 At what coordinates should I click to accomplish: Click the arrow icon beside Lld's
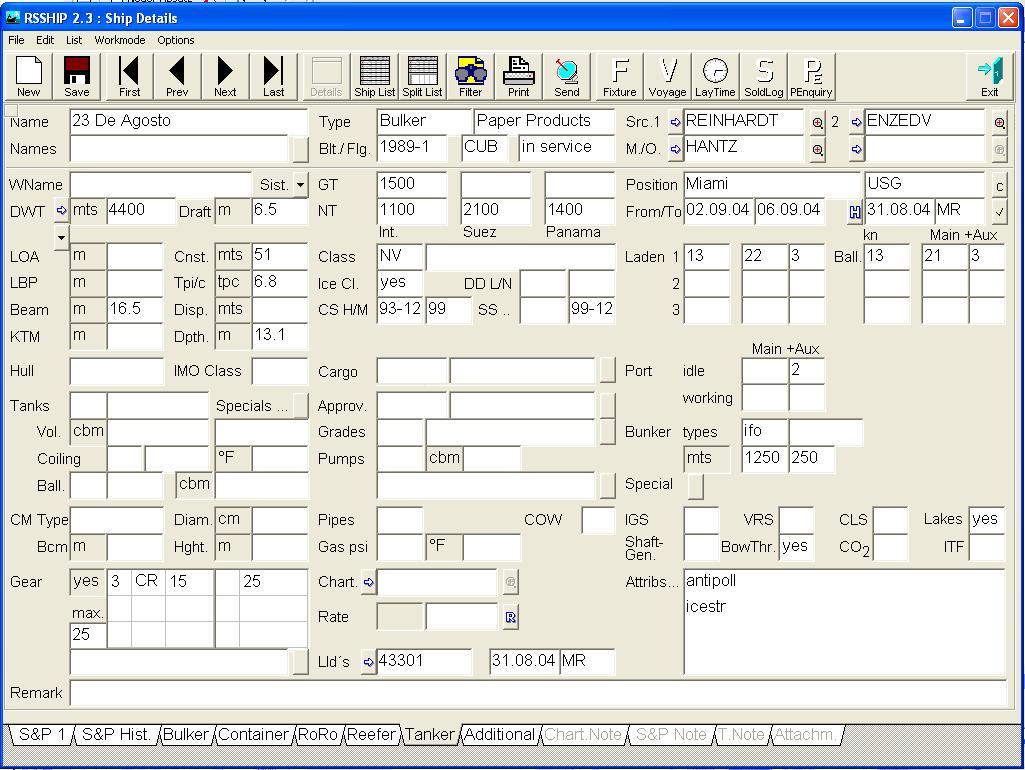click(x=369, y=662)
